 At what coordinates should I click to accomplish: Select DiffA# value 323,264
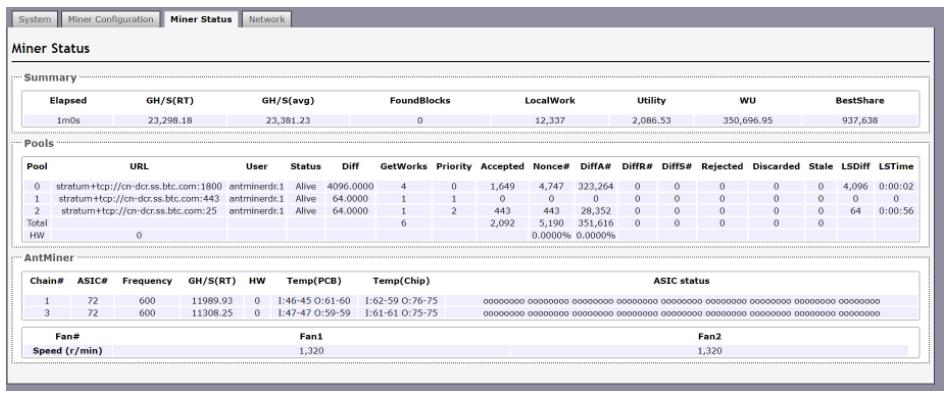click(595, 186)
